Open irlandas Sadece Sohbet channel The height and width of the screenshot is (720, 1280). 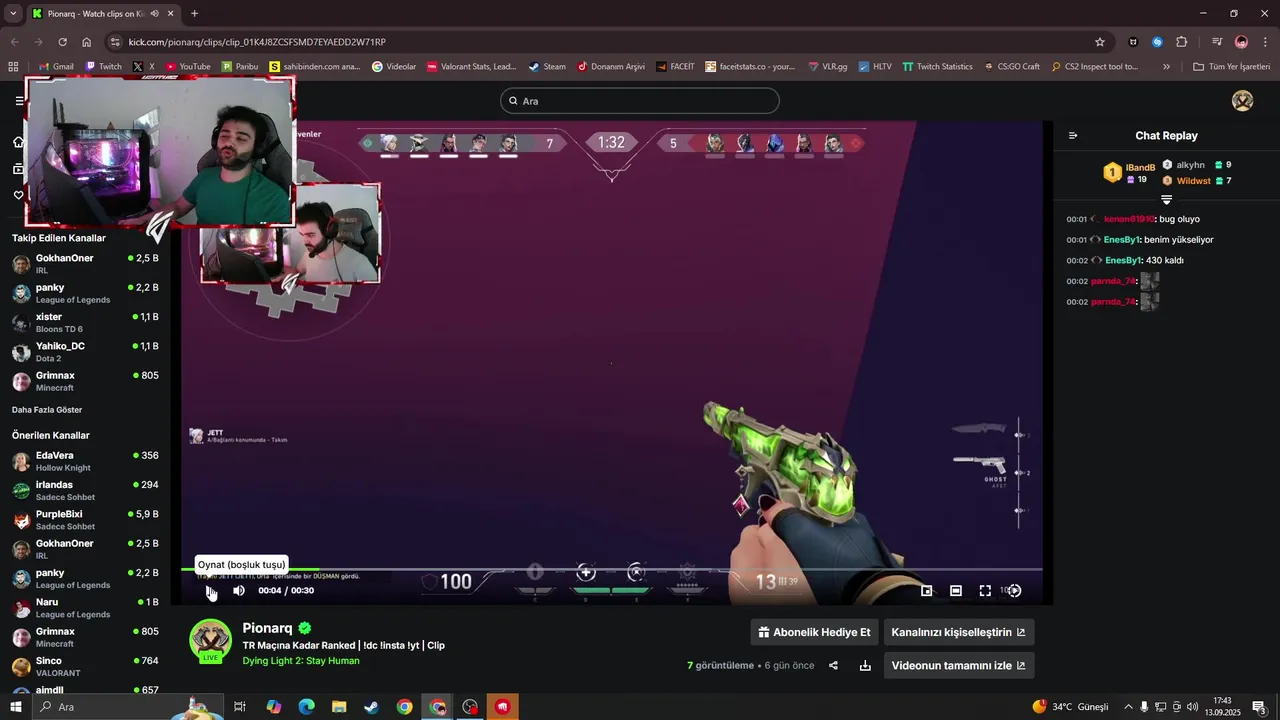(x=85, y=490)
